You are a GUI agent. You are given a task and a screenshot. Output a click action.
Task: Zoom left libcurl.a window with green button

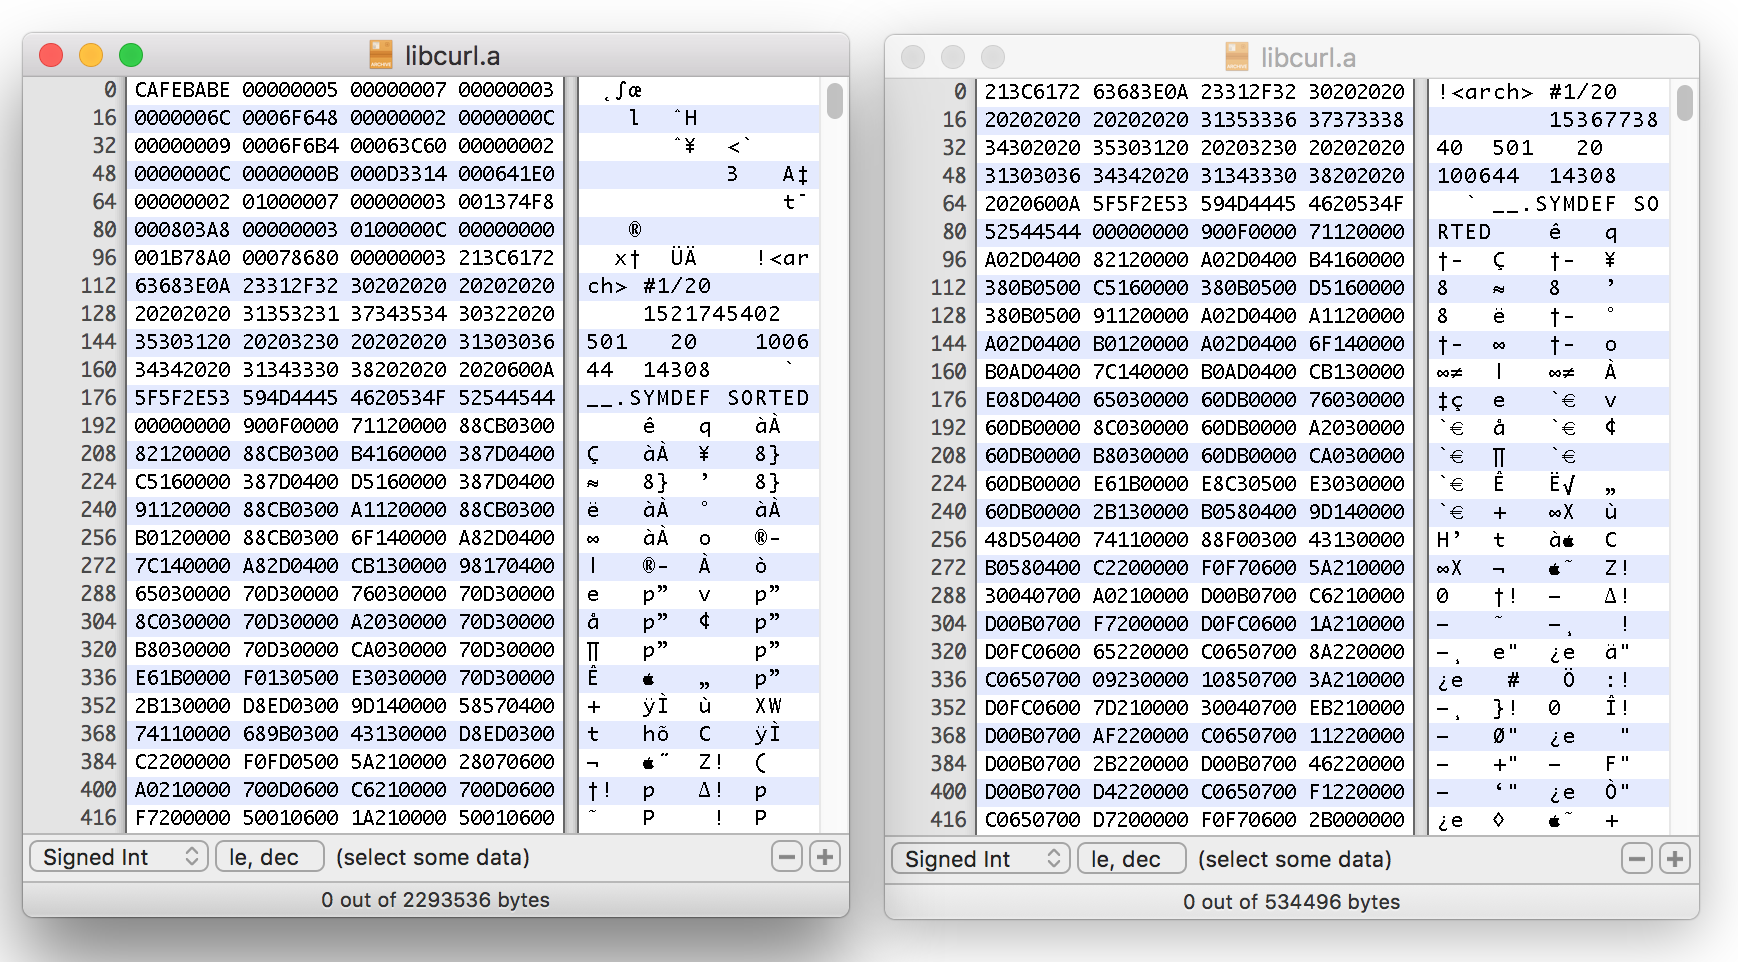coord(131,55)
